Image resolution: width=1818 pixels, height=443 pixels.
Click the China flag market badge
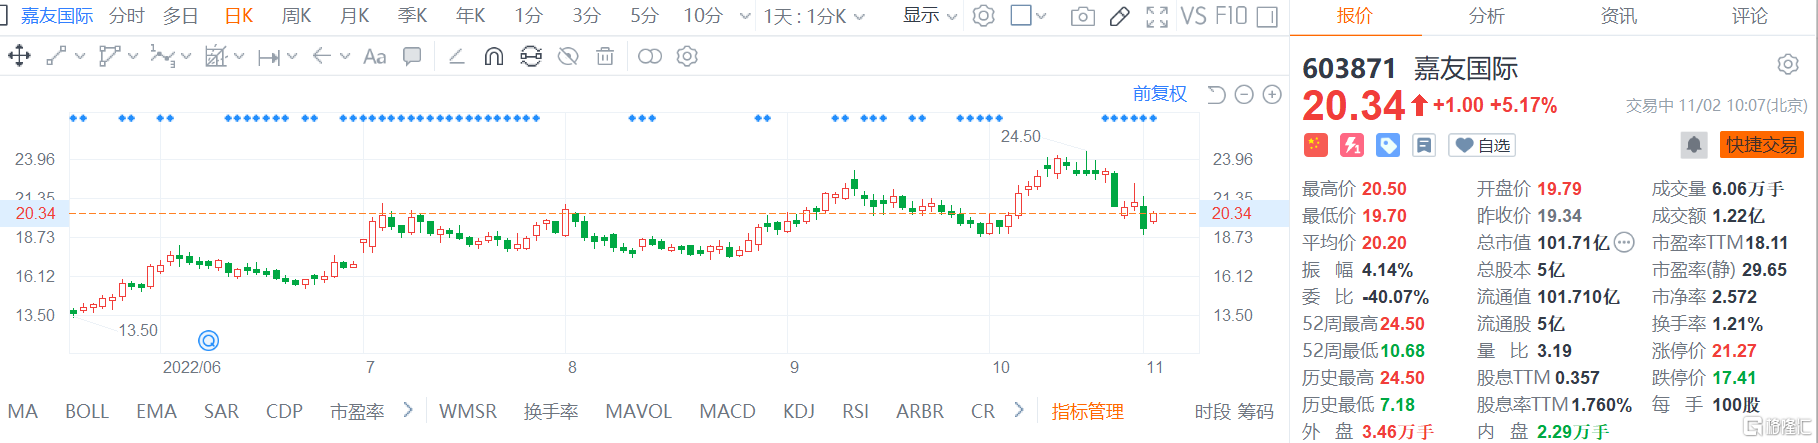click(1315, 145)
